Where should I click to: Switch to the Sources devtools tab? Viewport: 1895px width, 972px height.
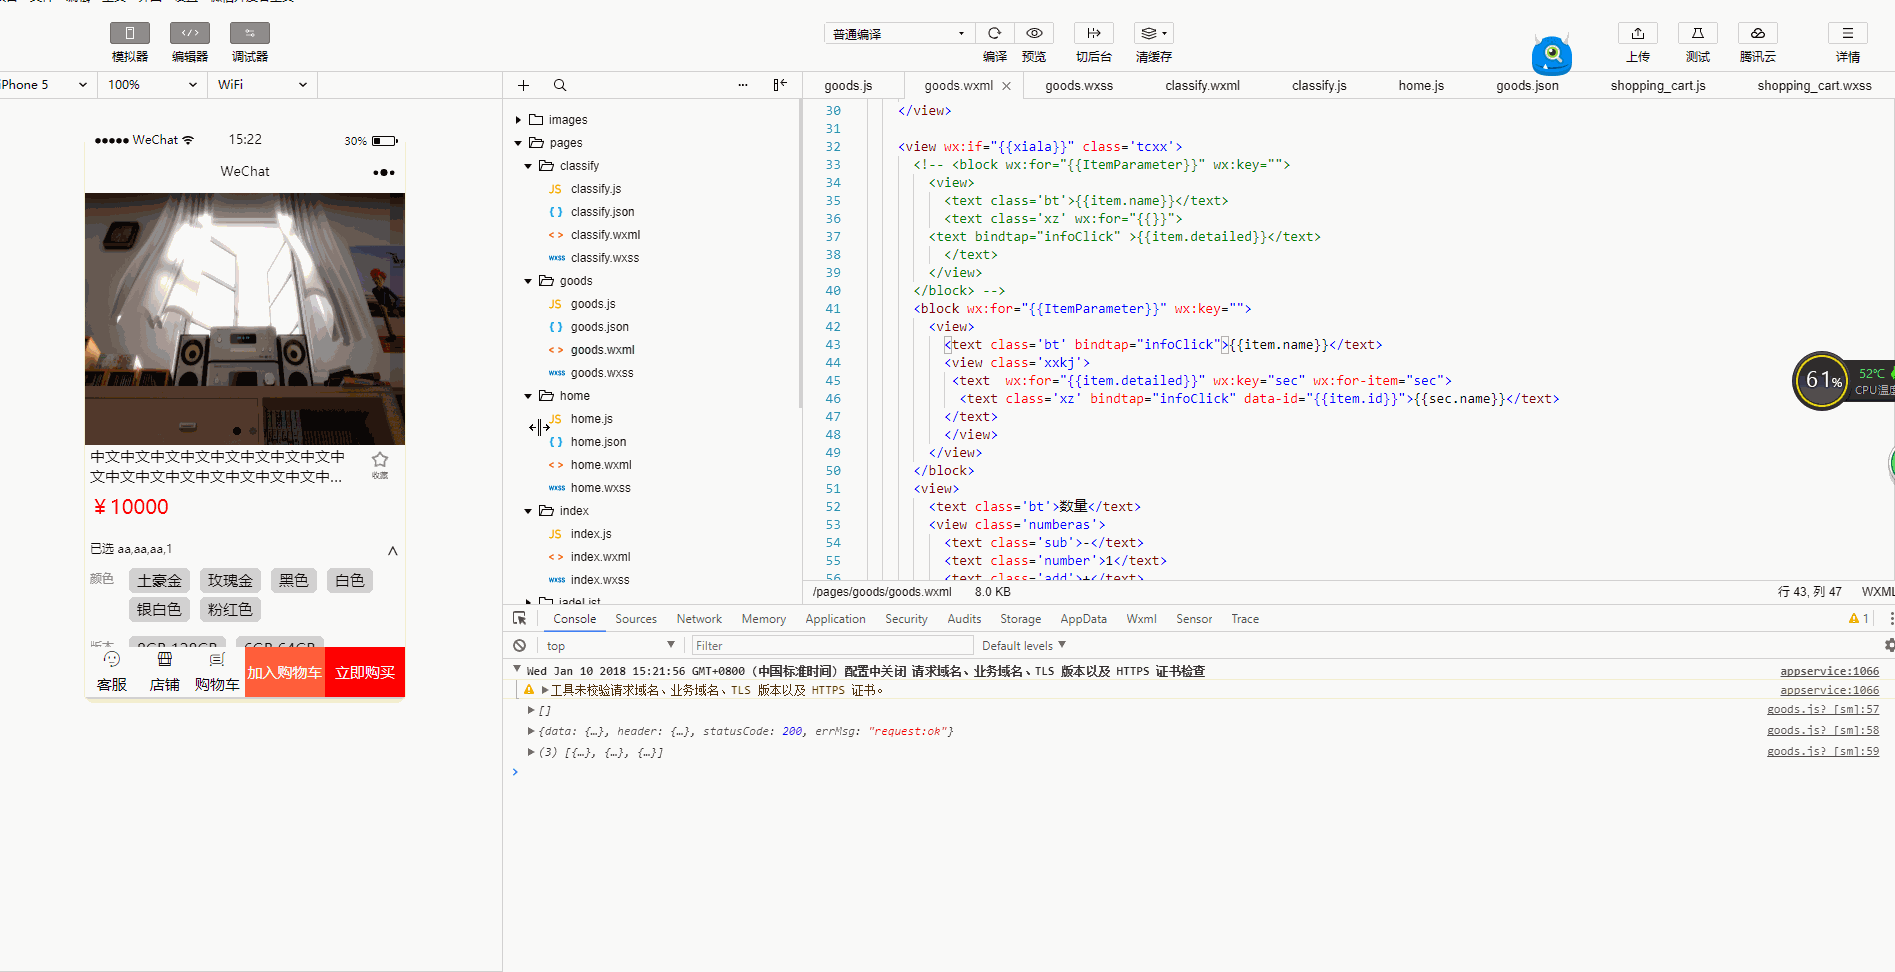tap(636, 619)
